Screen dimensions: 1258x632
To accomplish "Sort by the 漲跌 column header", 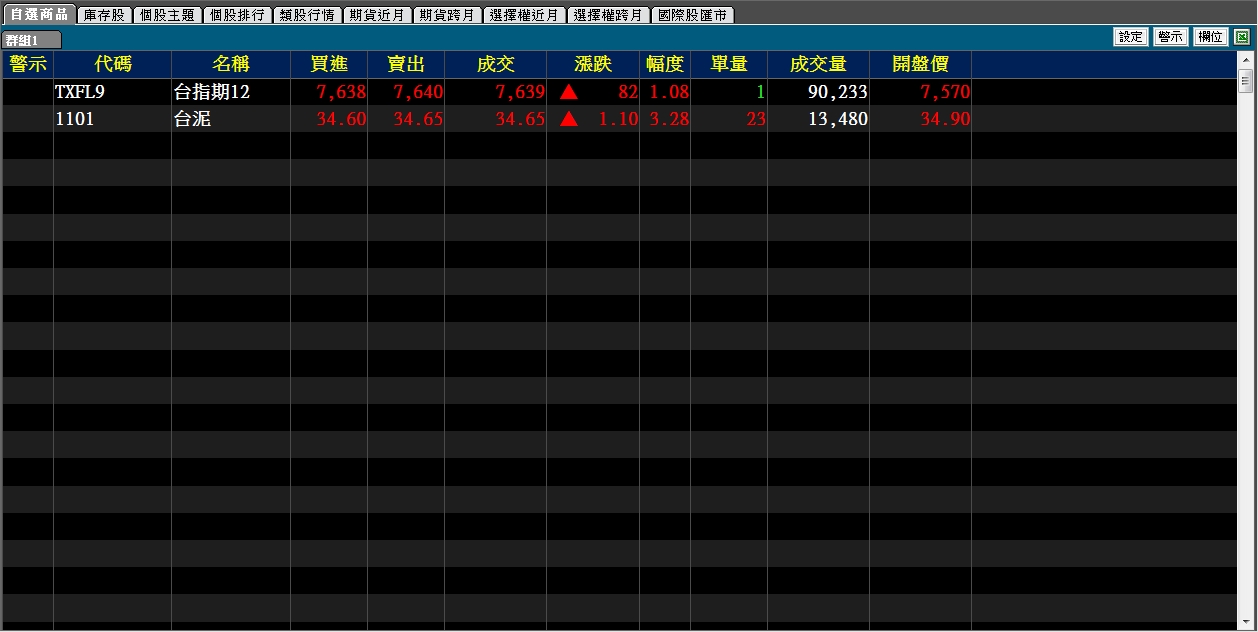I will pyautogui.click(x=593, y=64).
